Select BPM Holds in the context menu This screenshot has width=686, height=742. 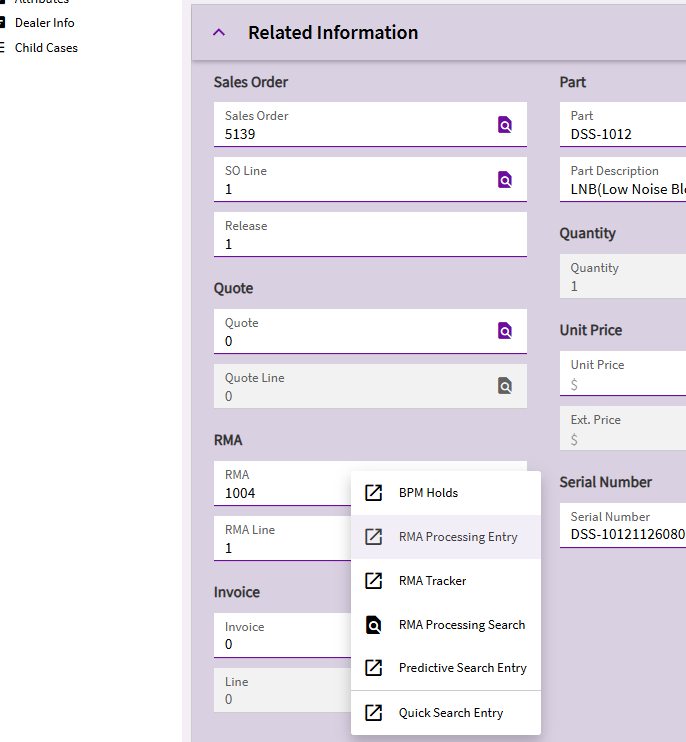point(428,493)
